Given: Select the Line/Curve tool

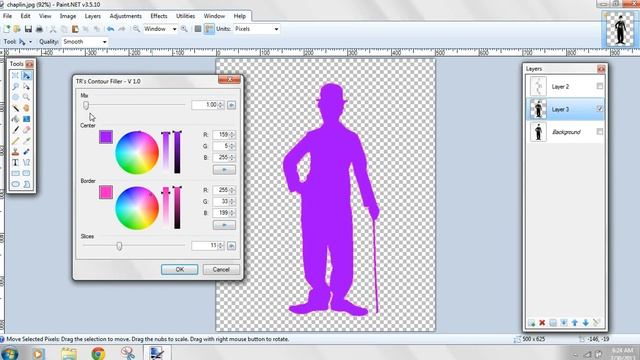Looking at the screenshot, I should [27, 162].
